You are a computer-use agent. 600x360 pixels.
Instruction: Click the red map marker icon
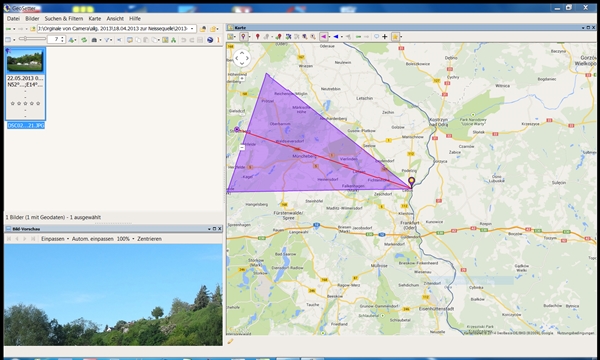[x=258, y=36]
